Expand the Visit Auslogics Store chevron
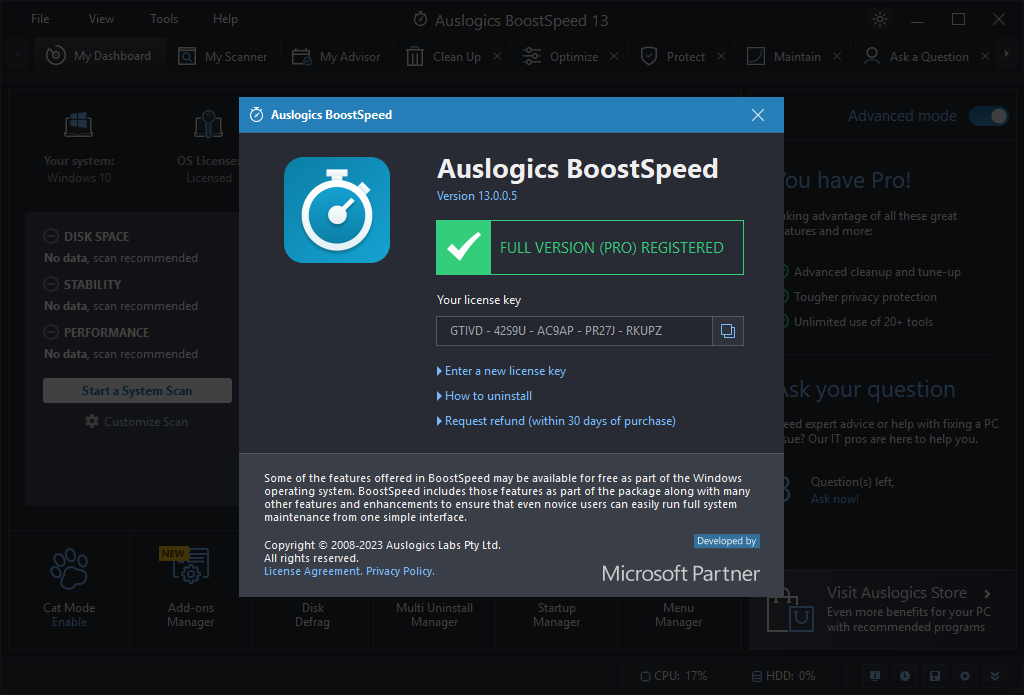The width and height of the screenshot is (1024, 695). pos(987,594)
